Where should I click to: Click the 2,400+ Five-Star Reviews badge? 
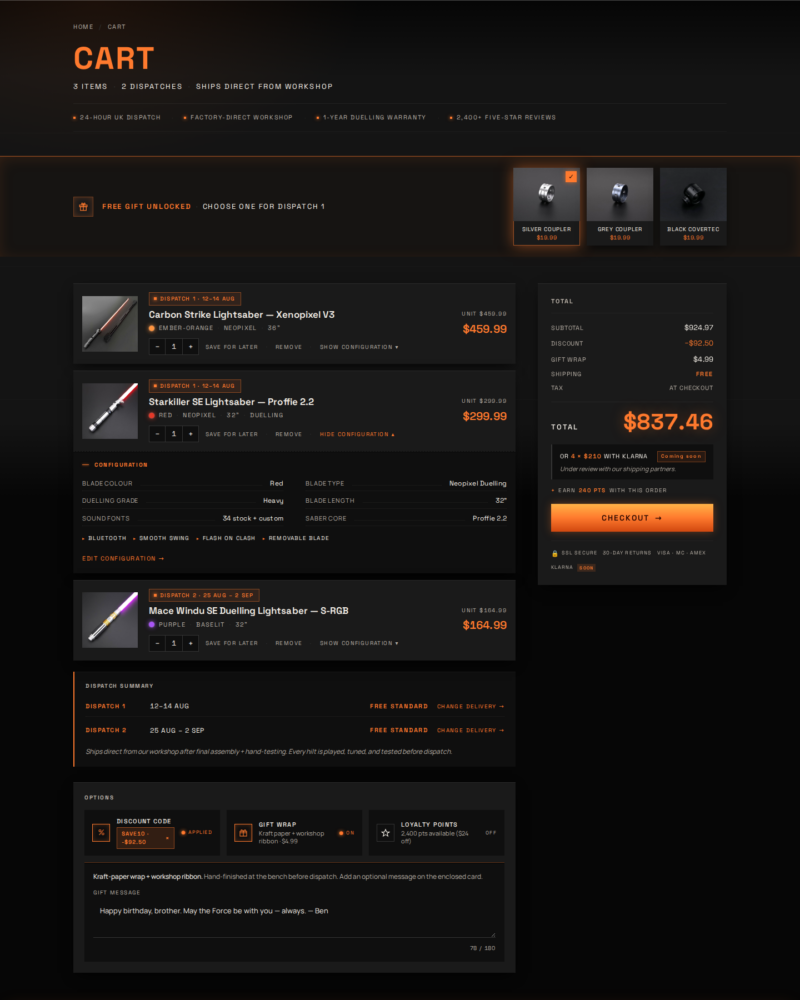click(503, 117)
